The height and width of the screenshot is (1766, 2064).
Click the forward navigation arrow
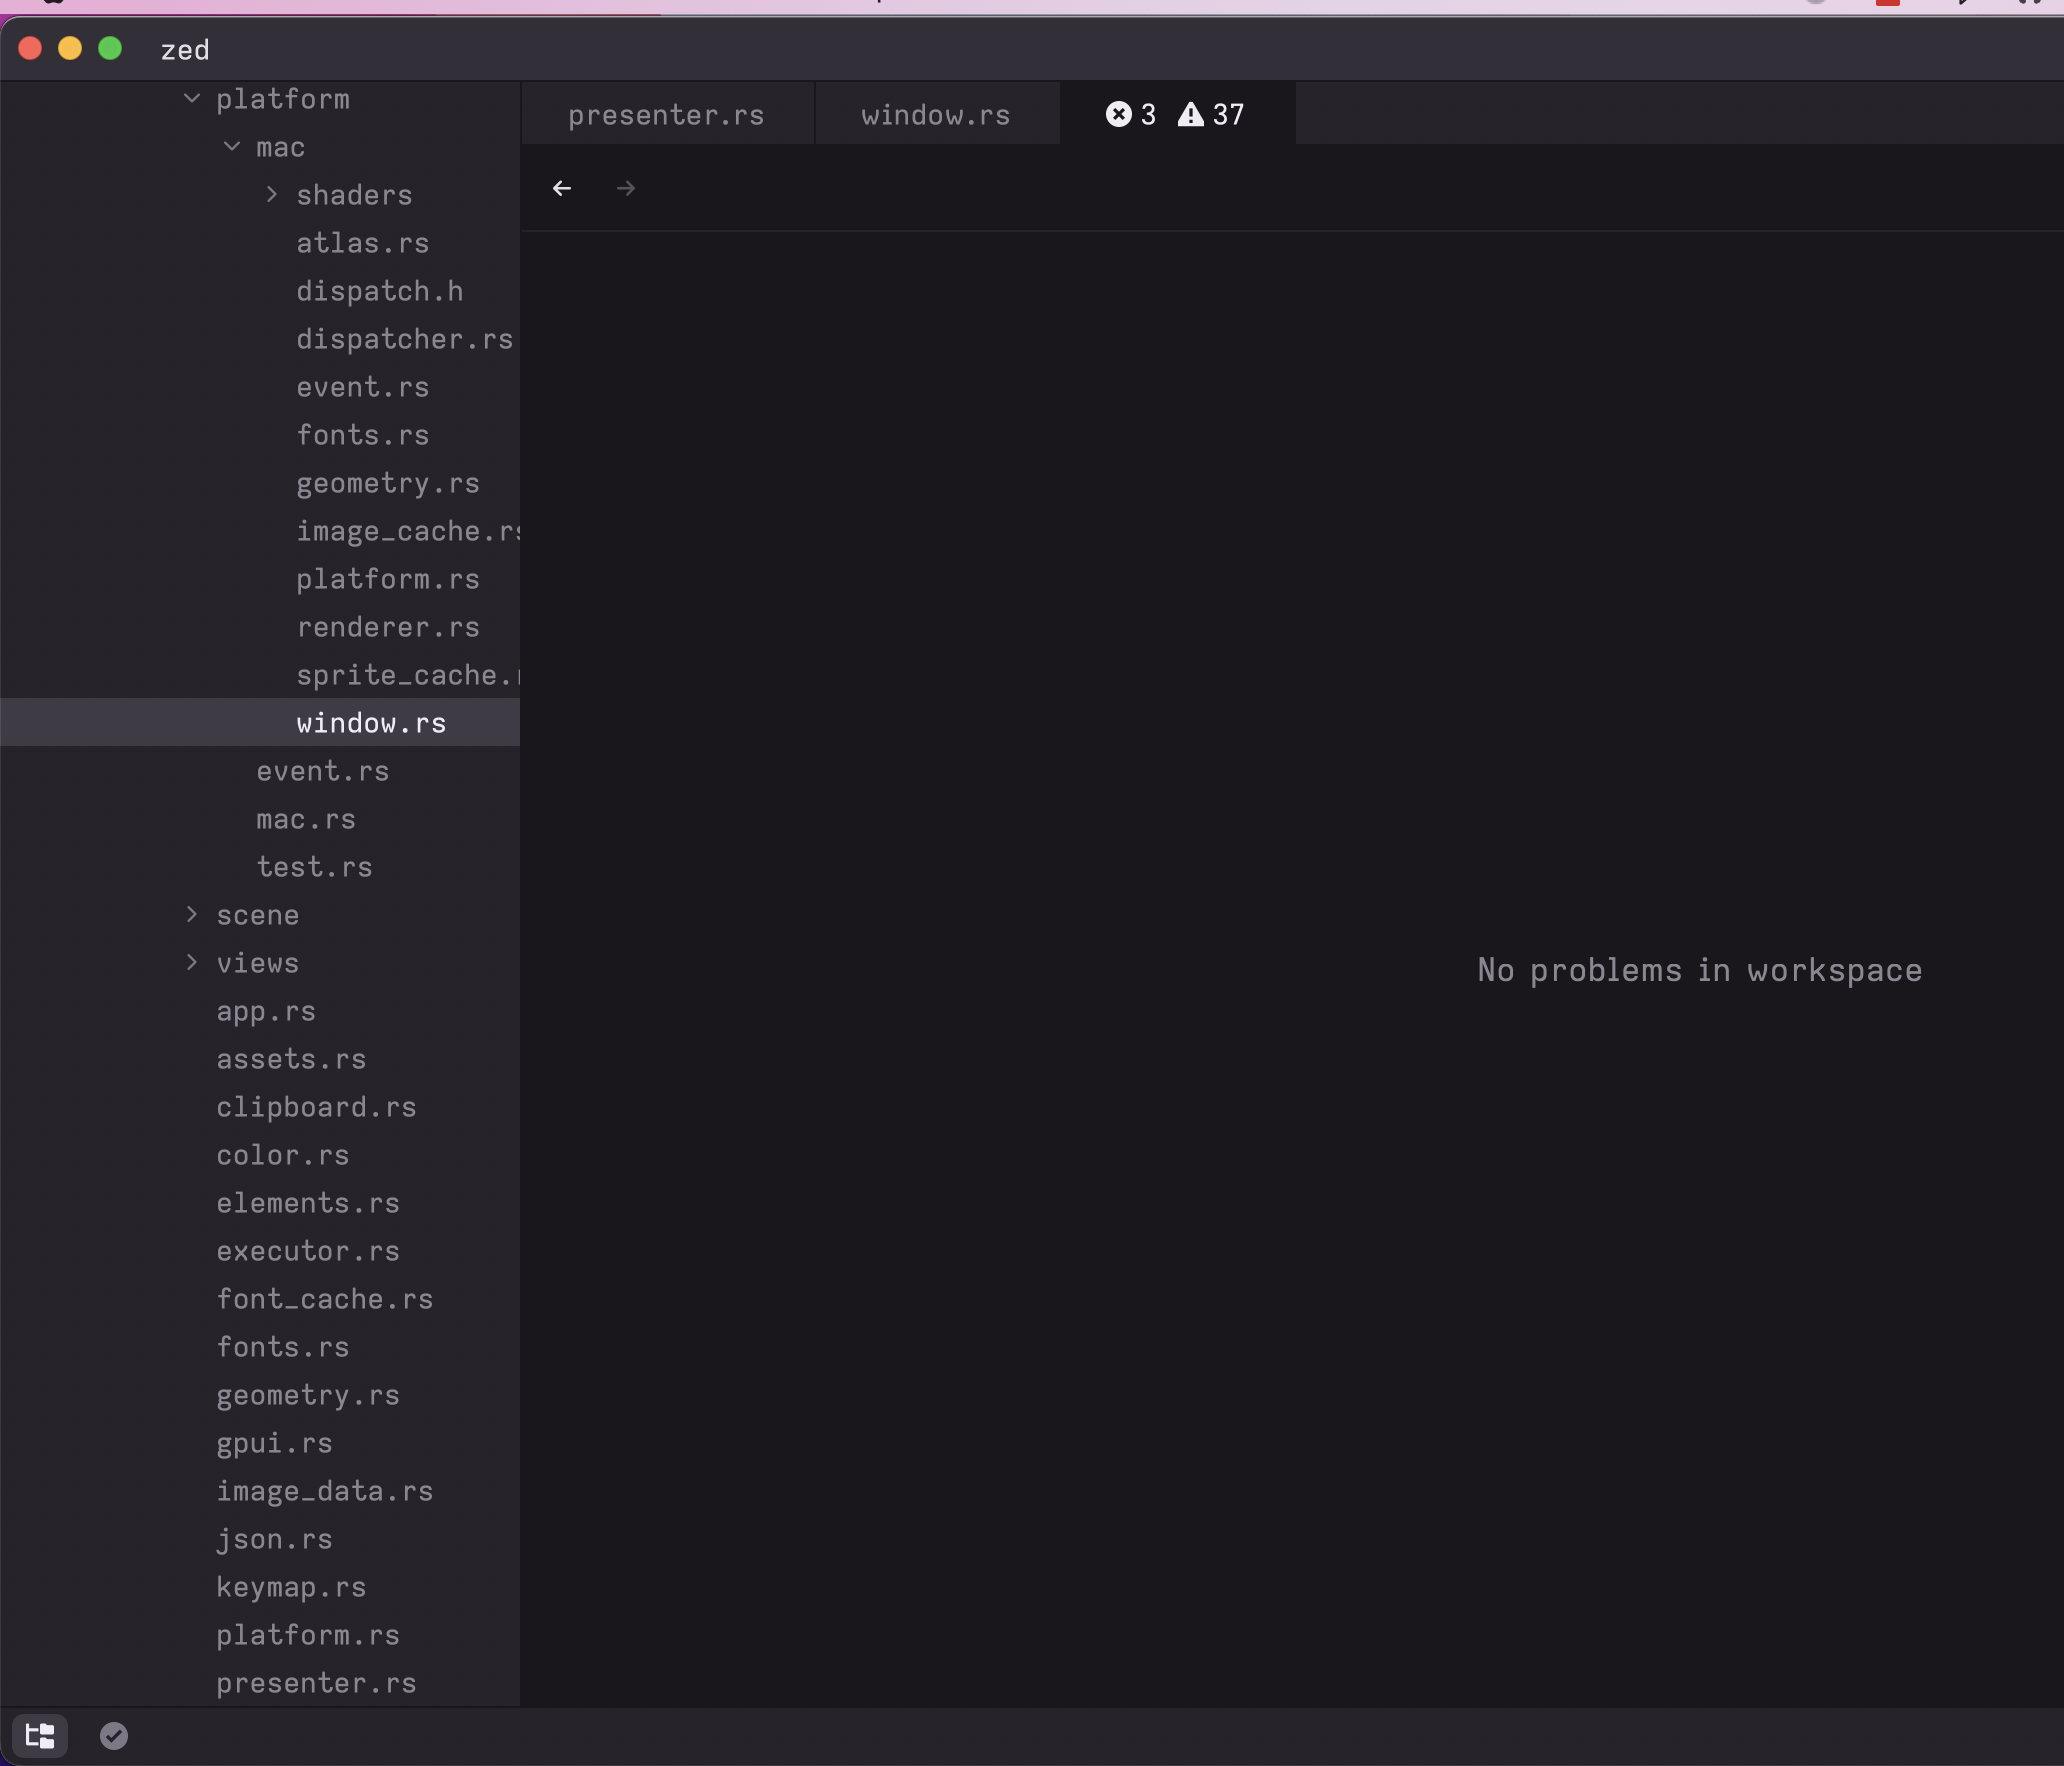pyautogui.click(x=625, y=189)
